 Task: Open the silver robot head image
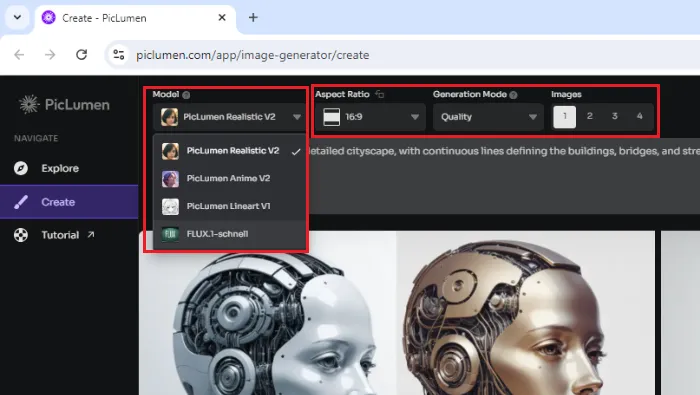(x=268, y=313)
